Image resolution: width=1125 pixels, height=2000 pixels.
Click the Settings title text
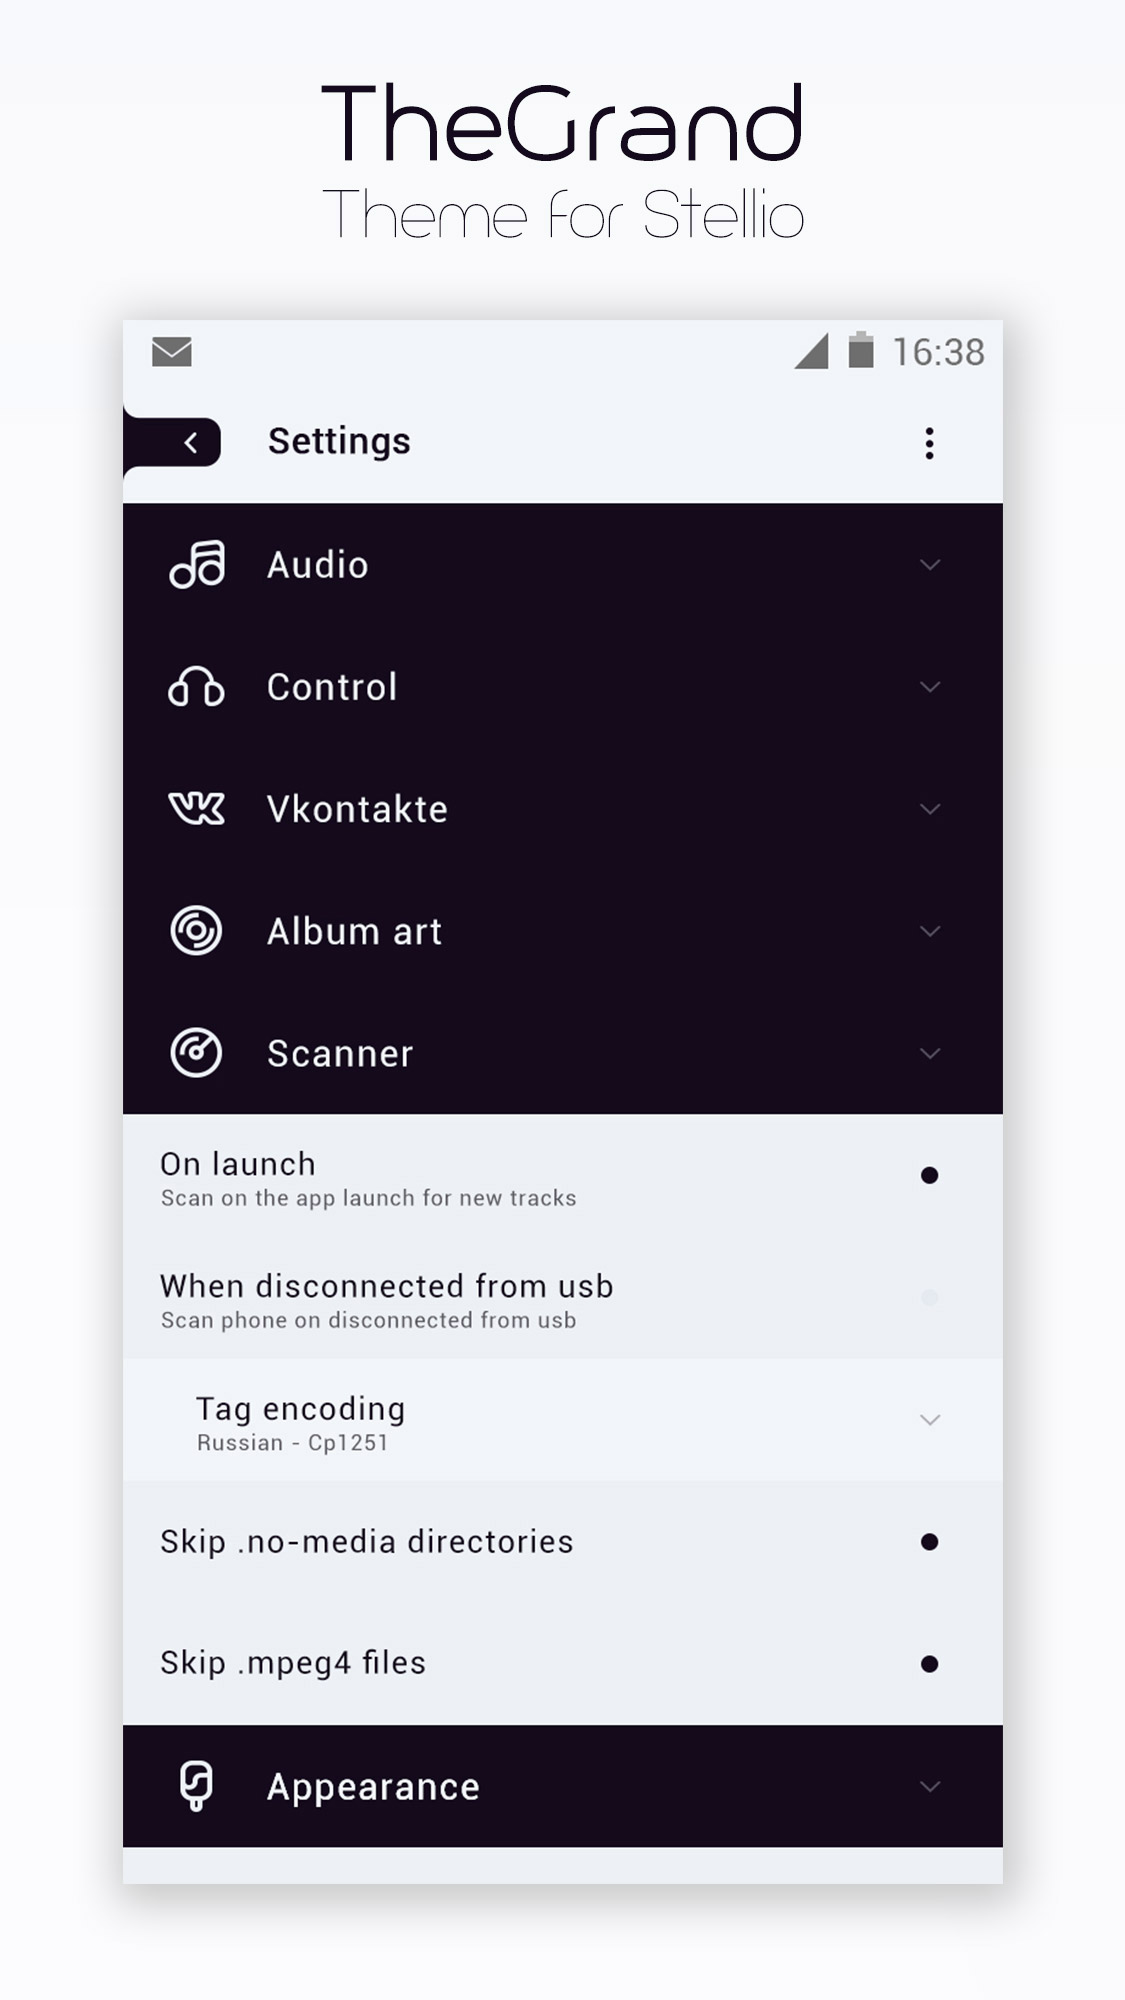coord(339,442)
